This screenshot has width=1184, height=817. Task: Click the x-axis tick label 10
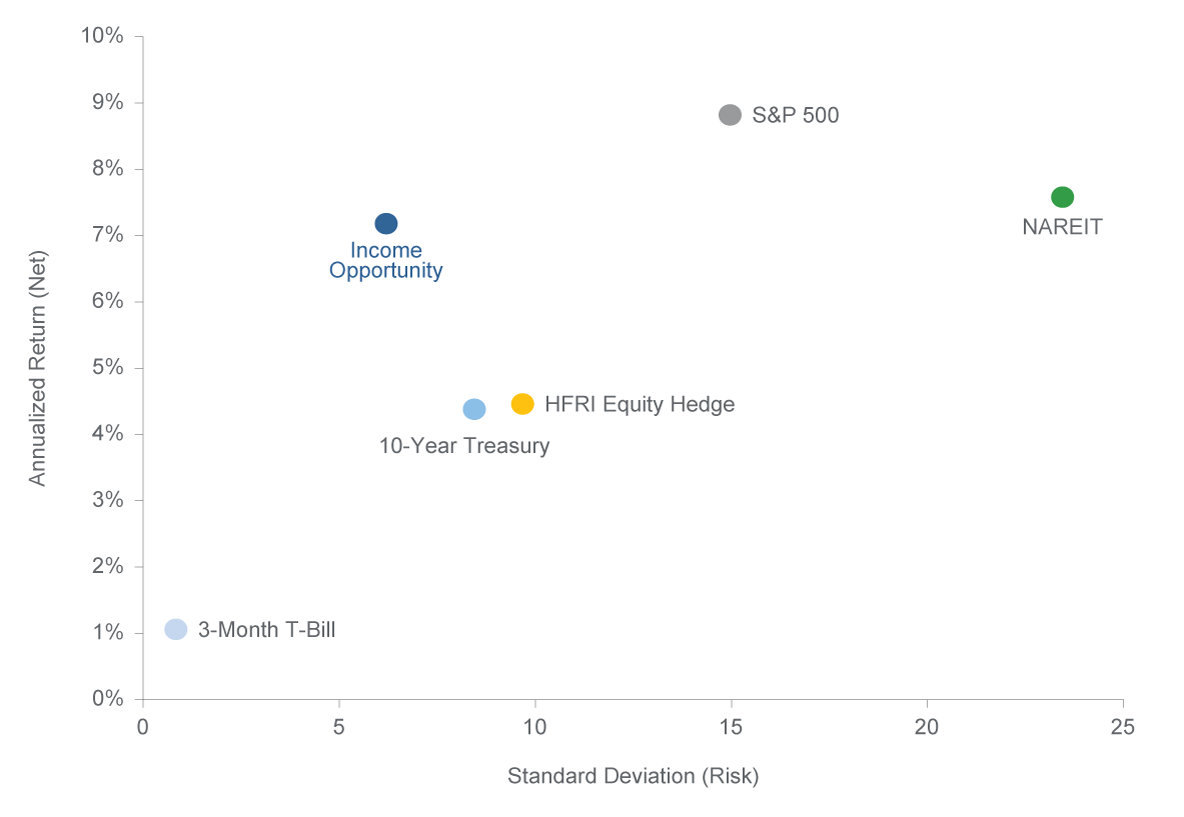535,727
